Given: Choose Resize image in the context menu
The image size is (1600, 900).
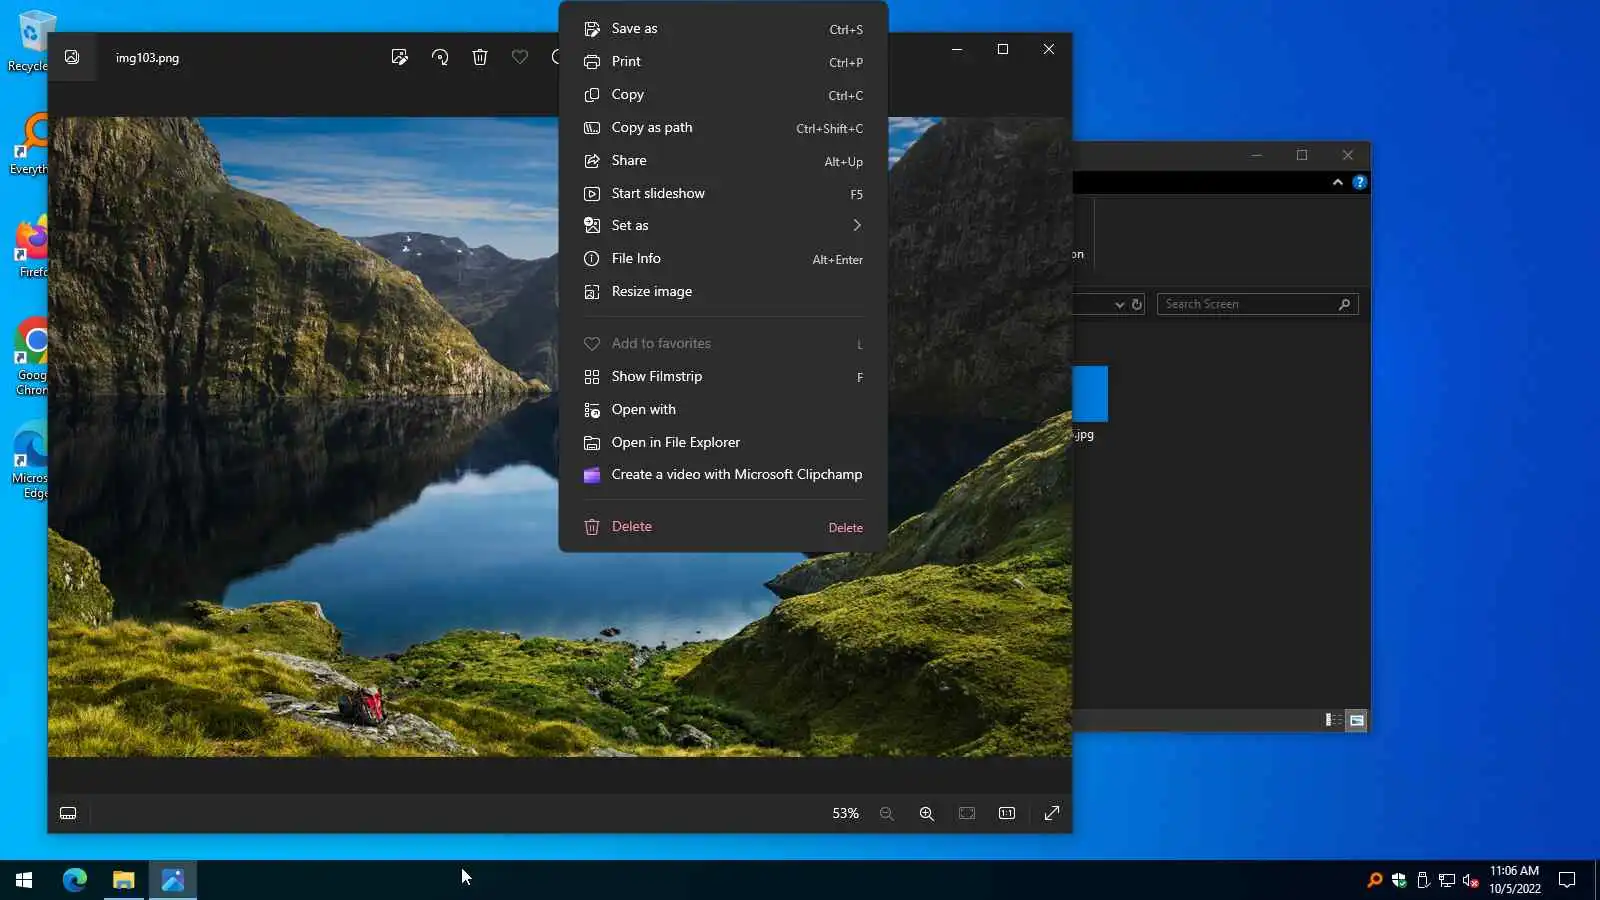Looking at the screenshot, I should point(723,292).
